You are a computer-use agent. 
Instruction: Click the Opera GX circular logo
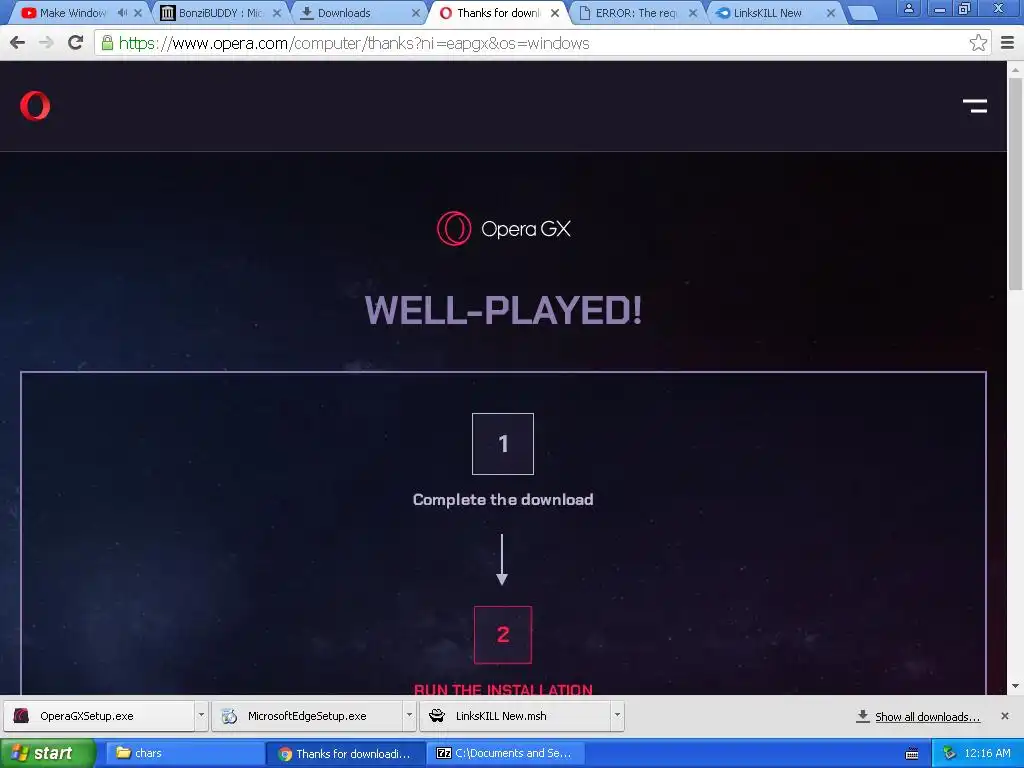(x=454, y=229)
